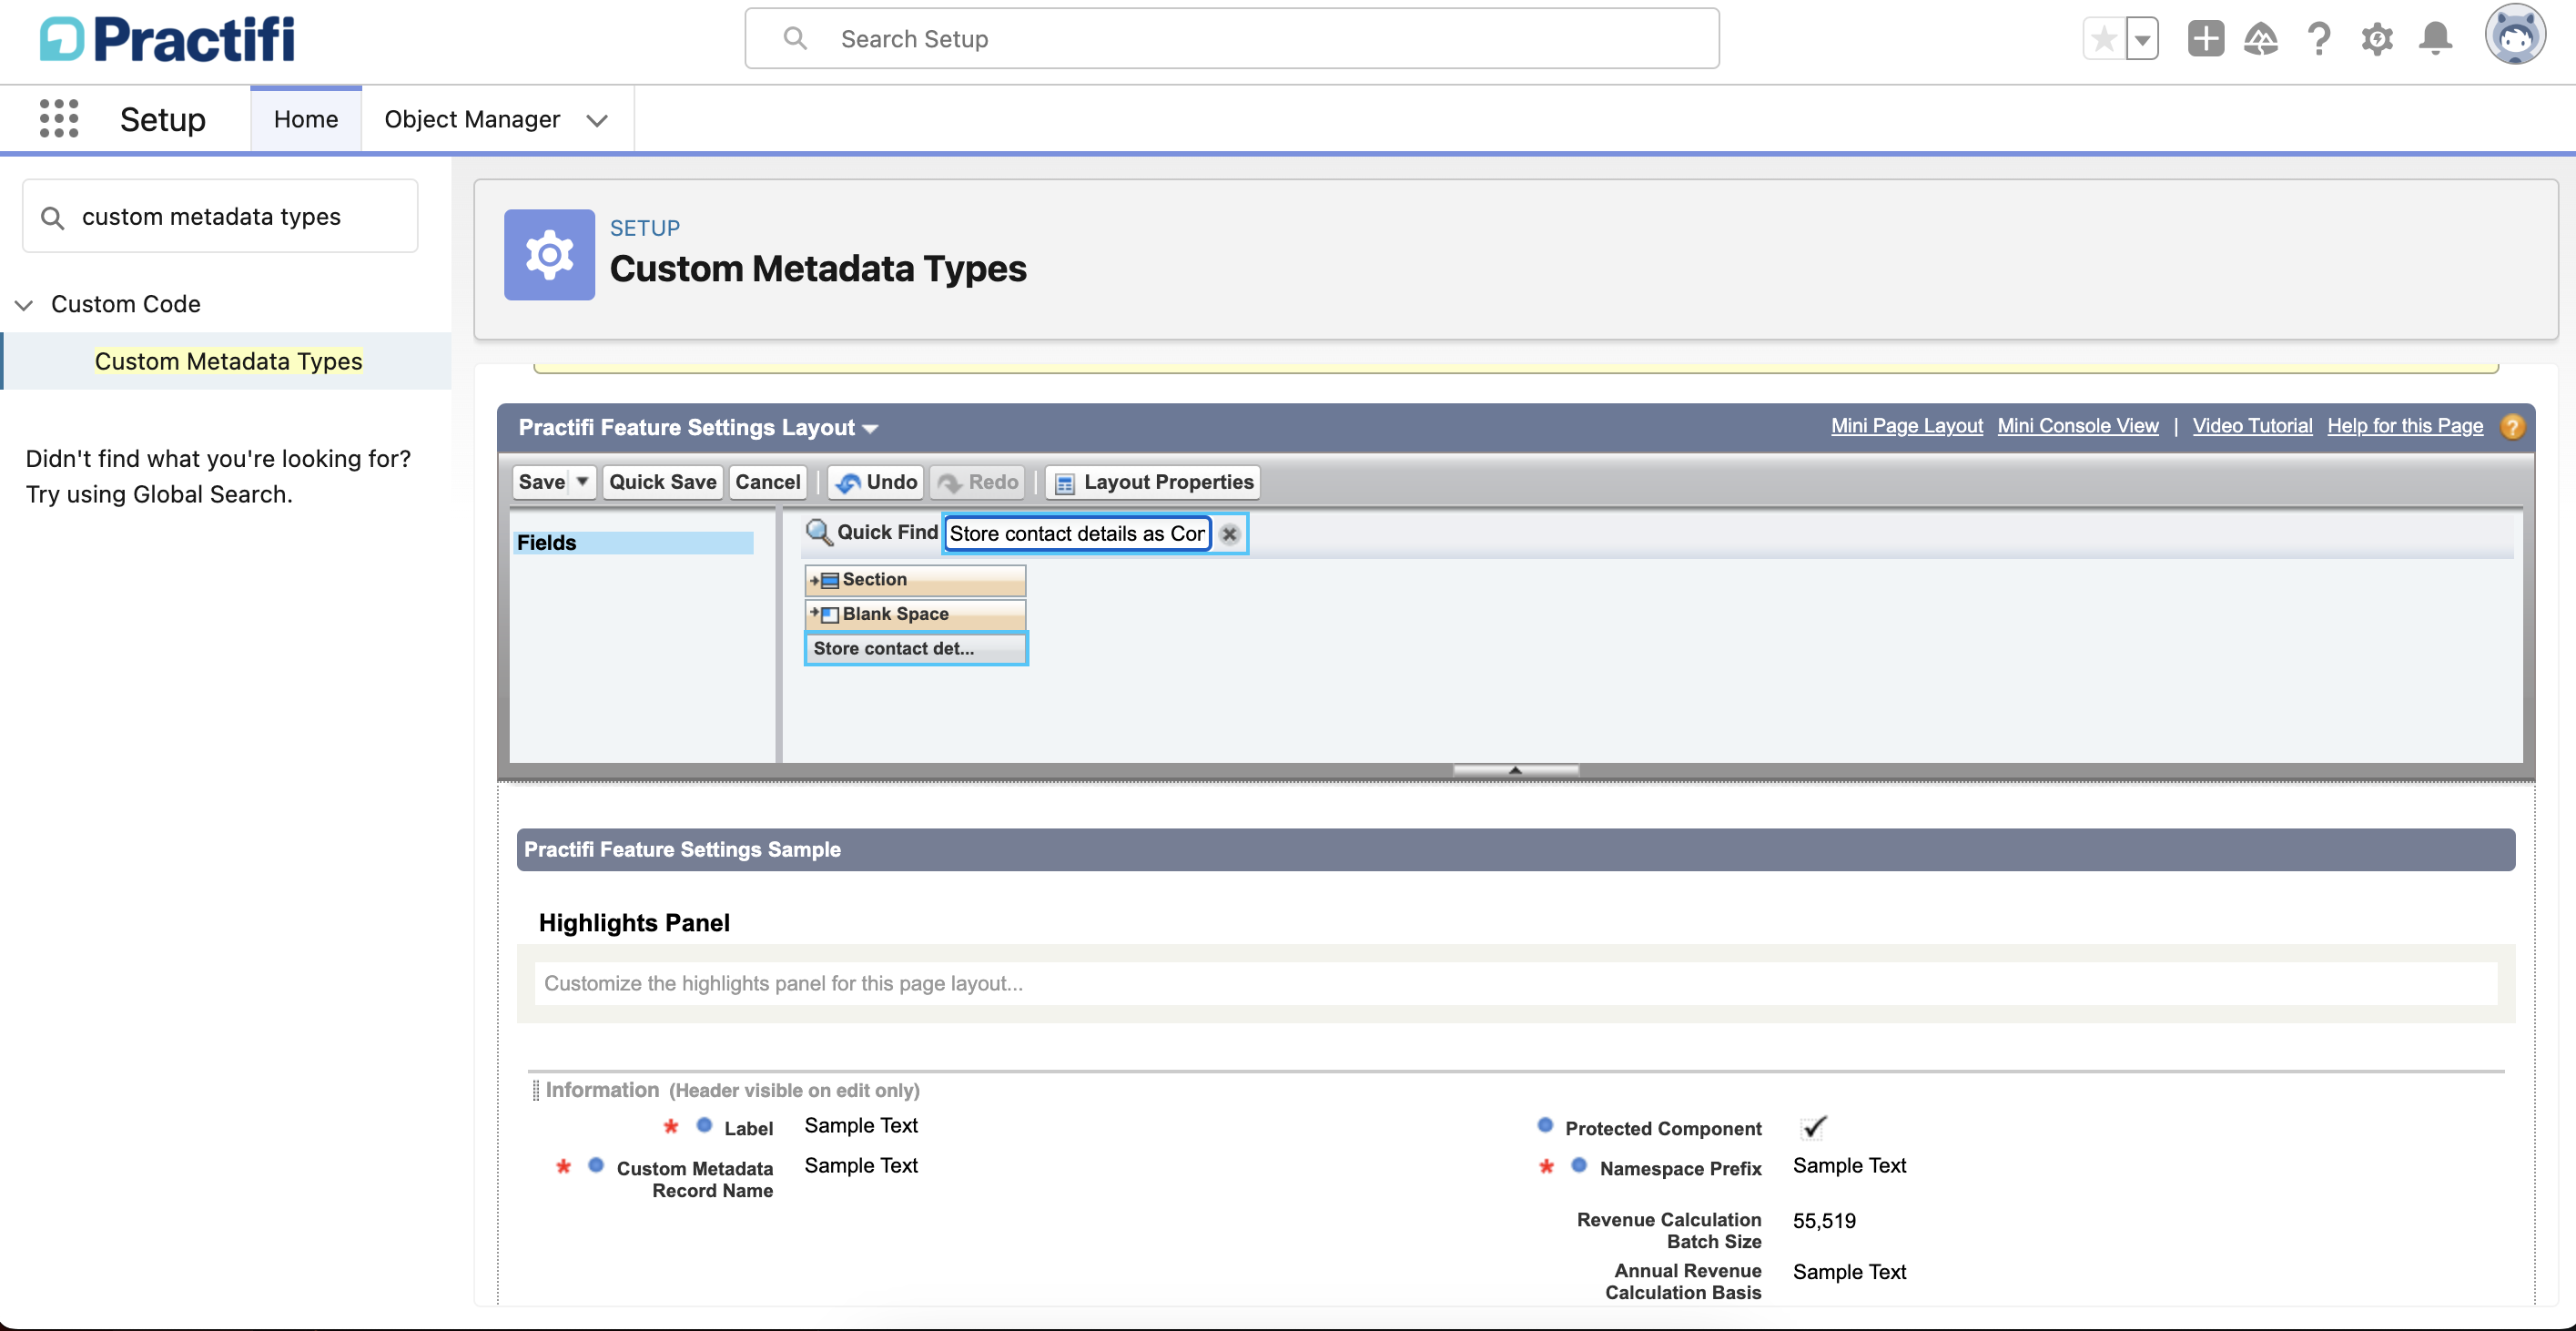
Task: Click the Practifi Feature Settings Sample header
Action: (x=1515, y=850)
